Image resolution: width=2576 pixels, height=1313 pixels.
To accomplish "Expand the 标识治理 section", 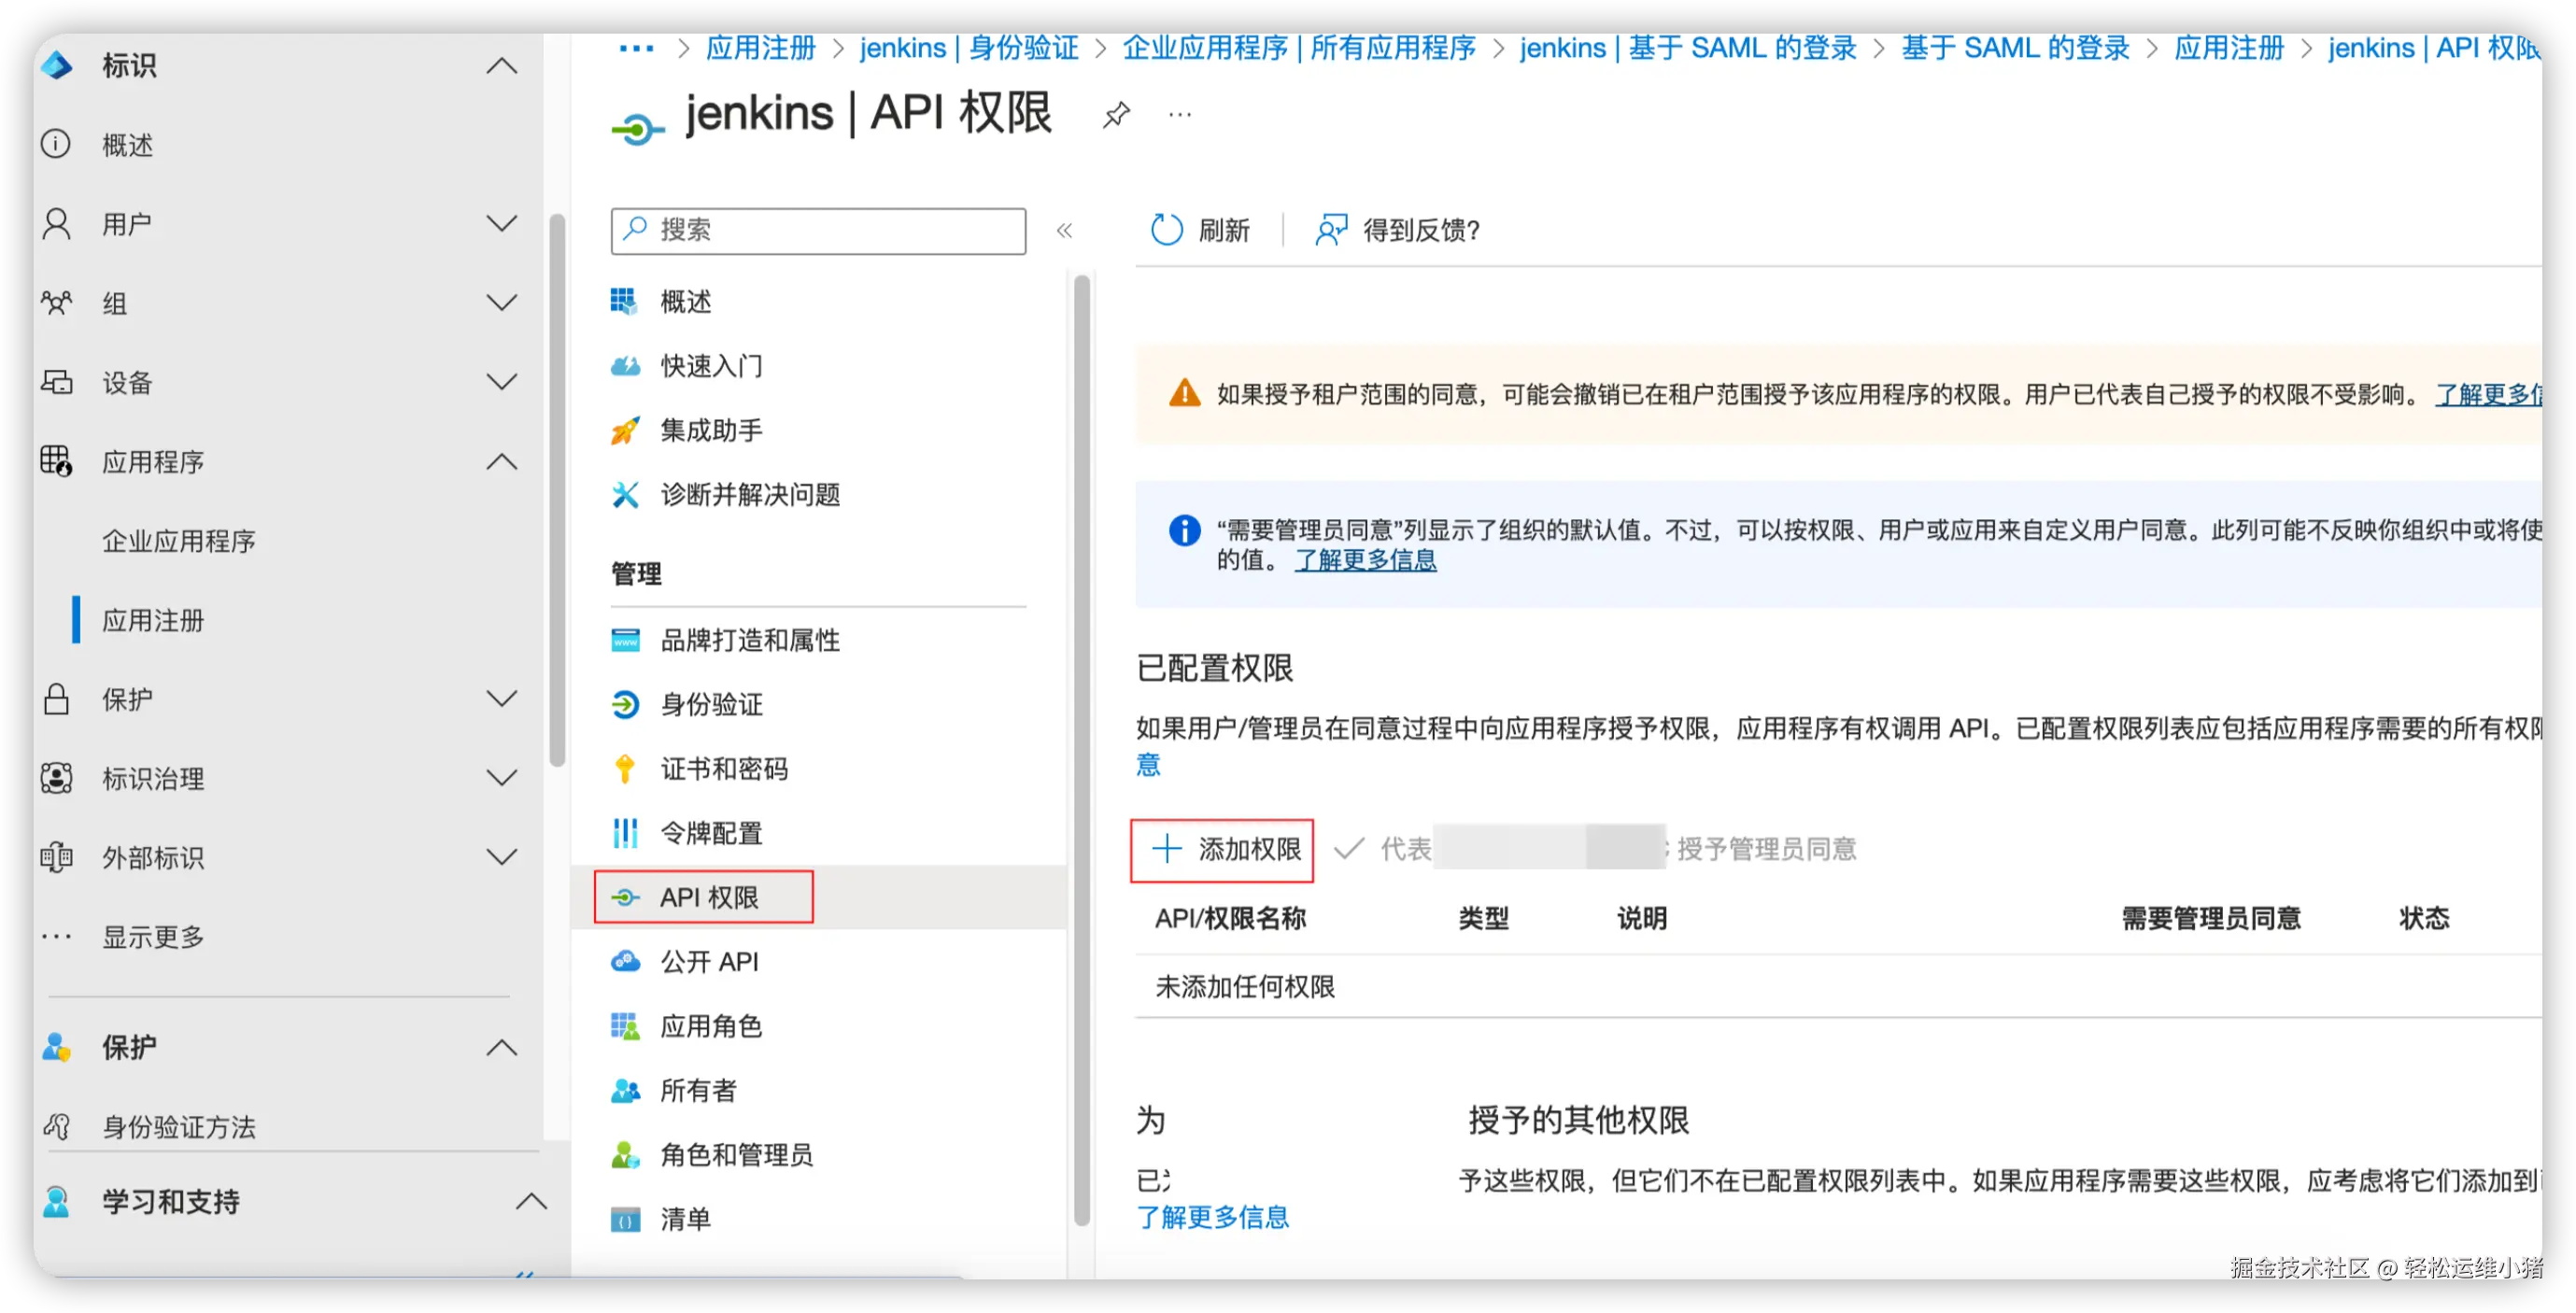I will [501, 778].
